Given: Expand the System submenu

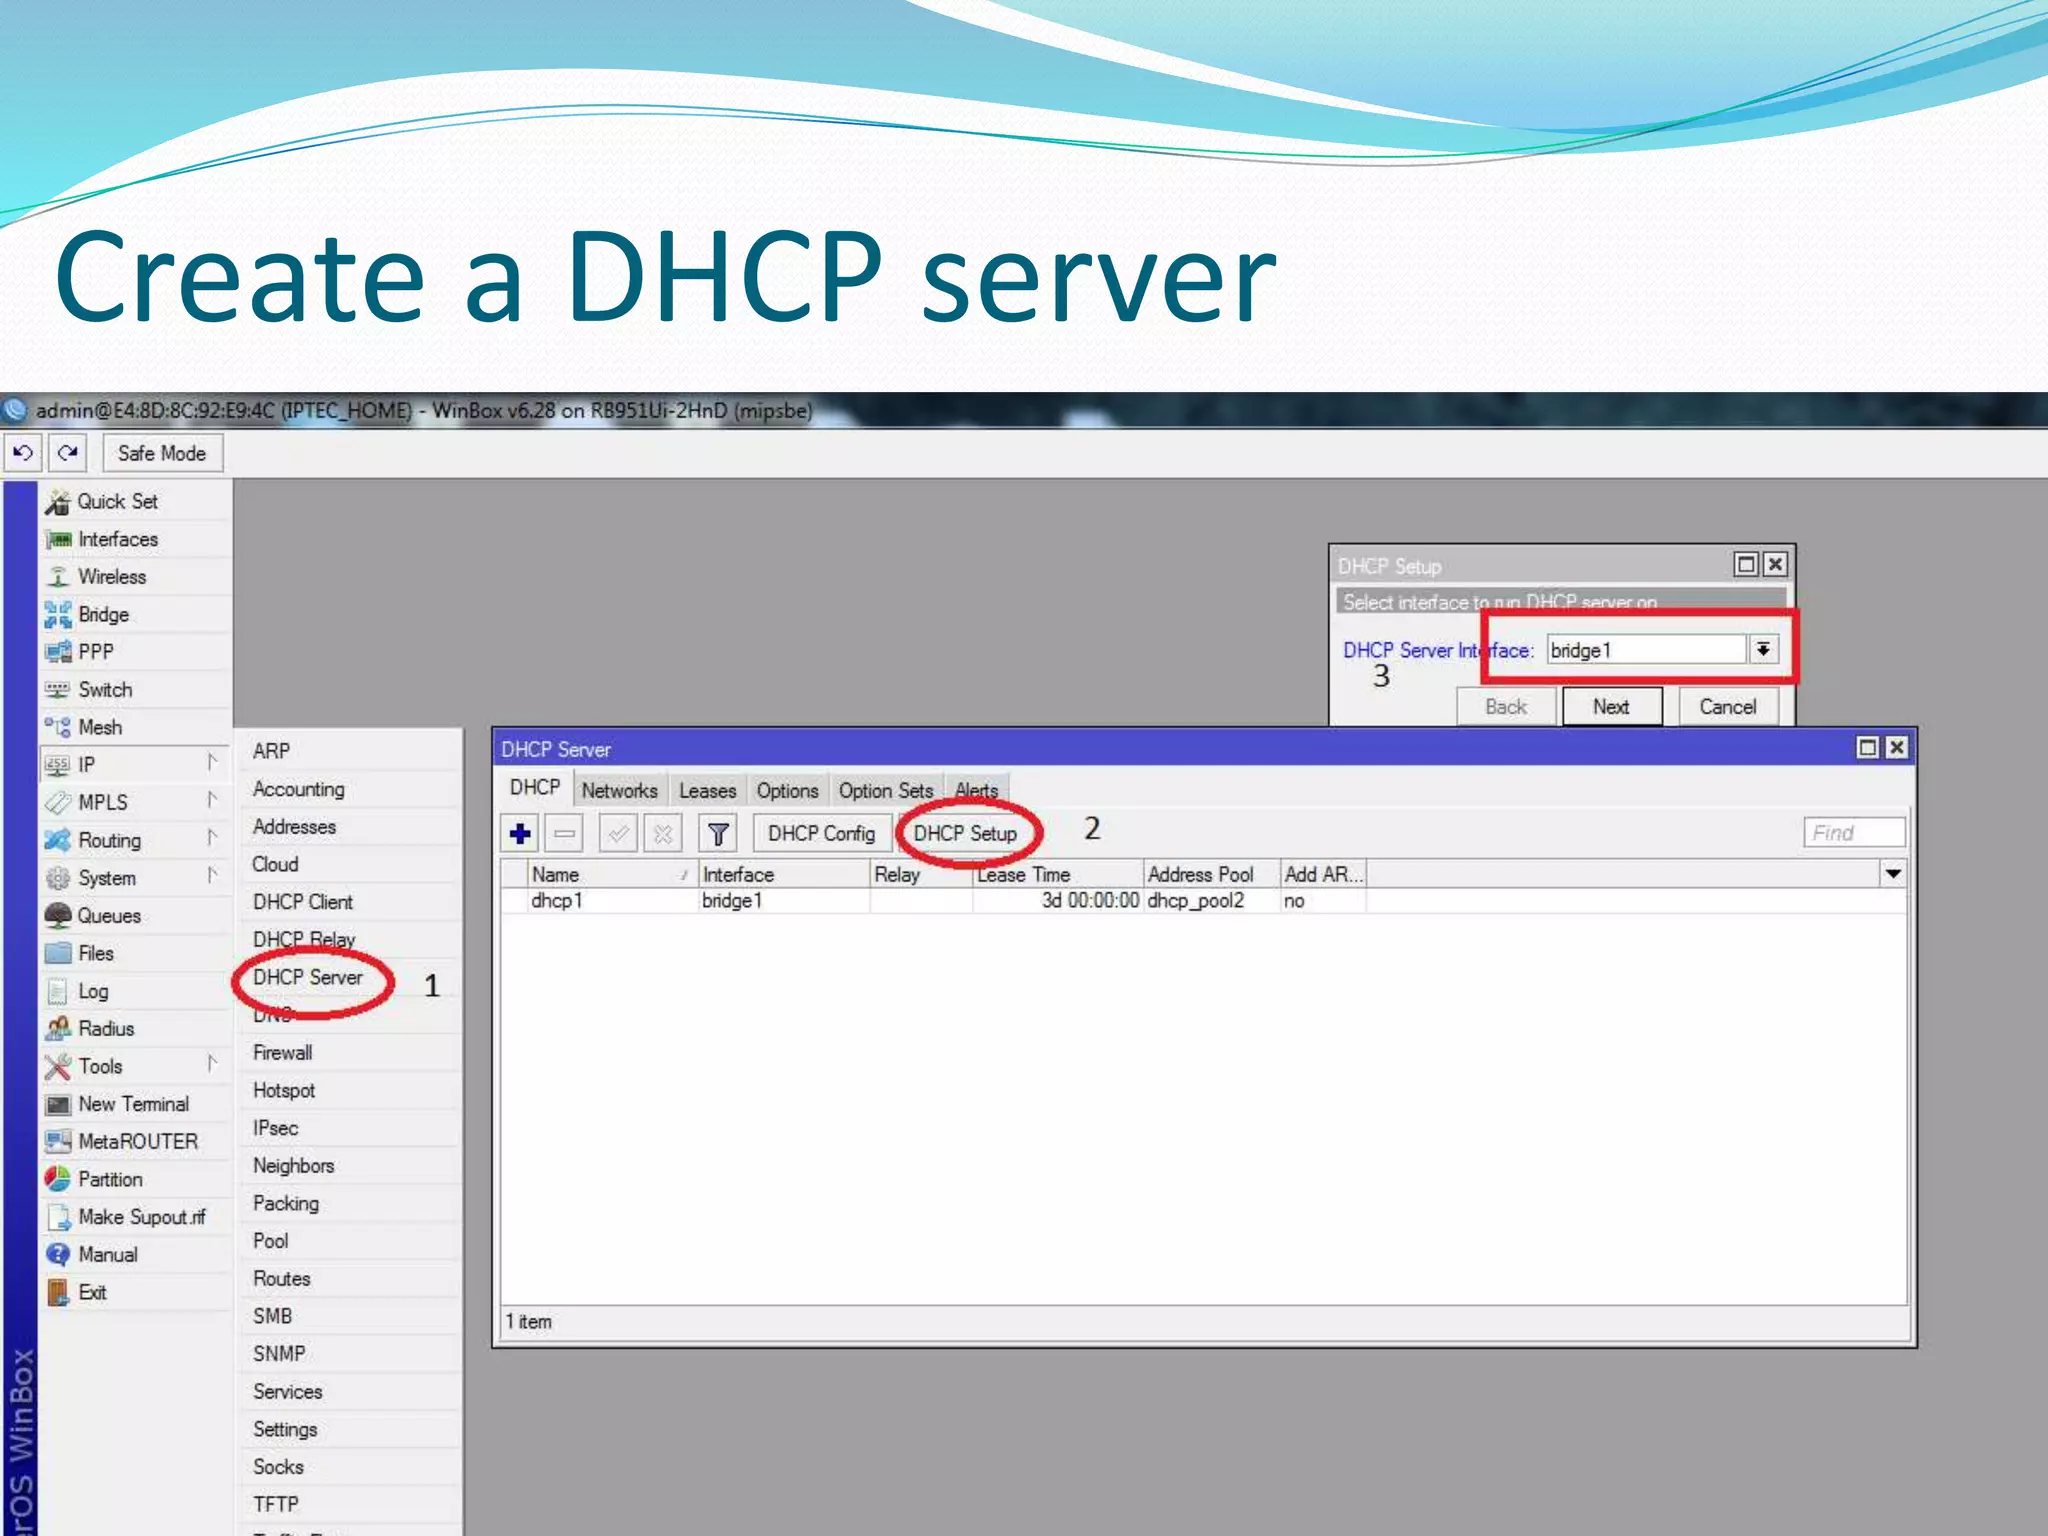Looking at the screenshot, I should point(135,878).
